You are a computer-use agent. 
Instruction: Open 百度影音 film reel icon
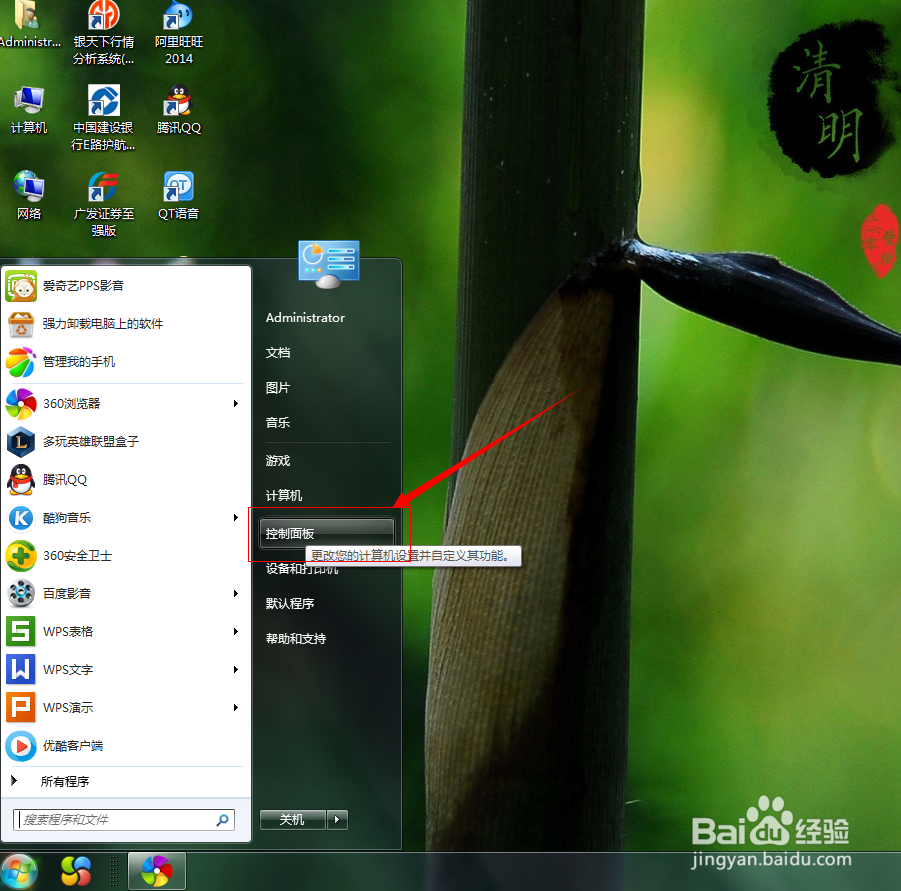point(21,593)
